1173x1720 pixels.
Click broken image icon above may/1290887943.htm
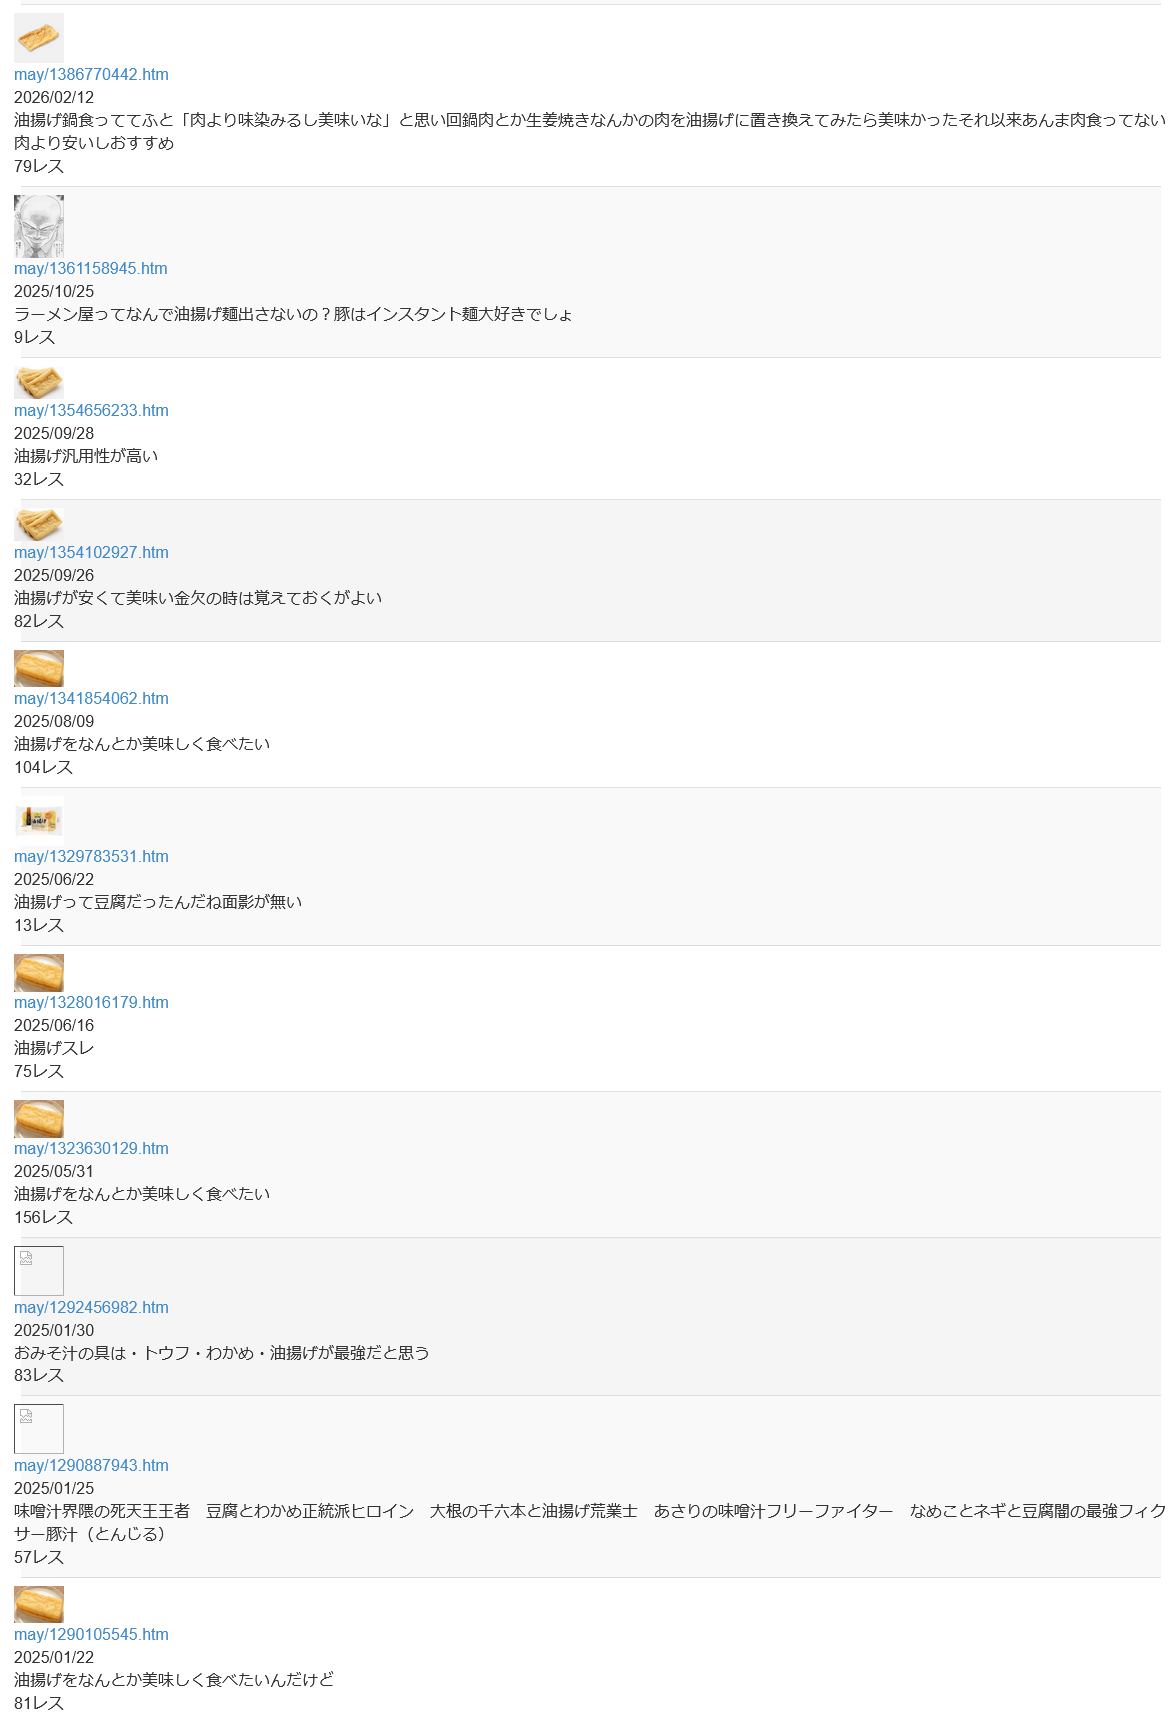(x=39, y=1428)
